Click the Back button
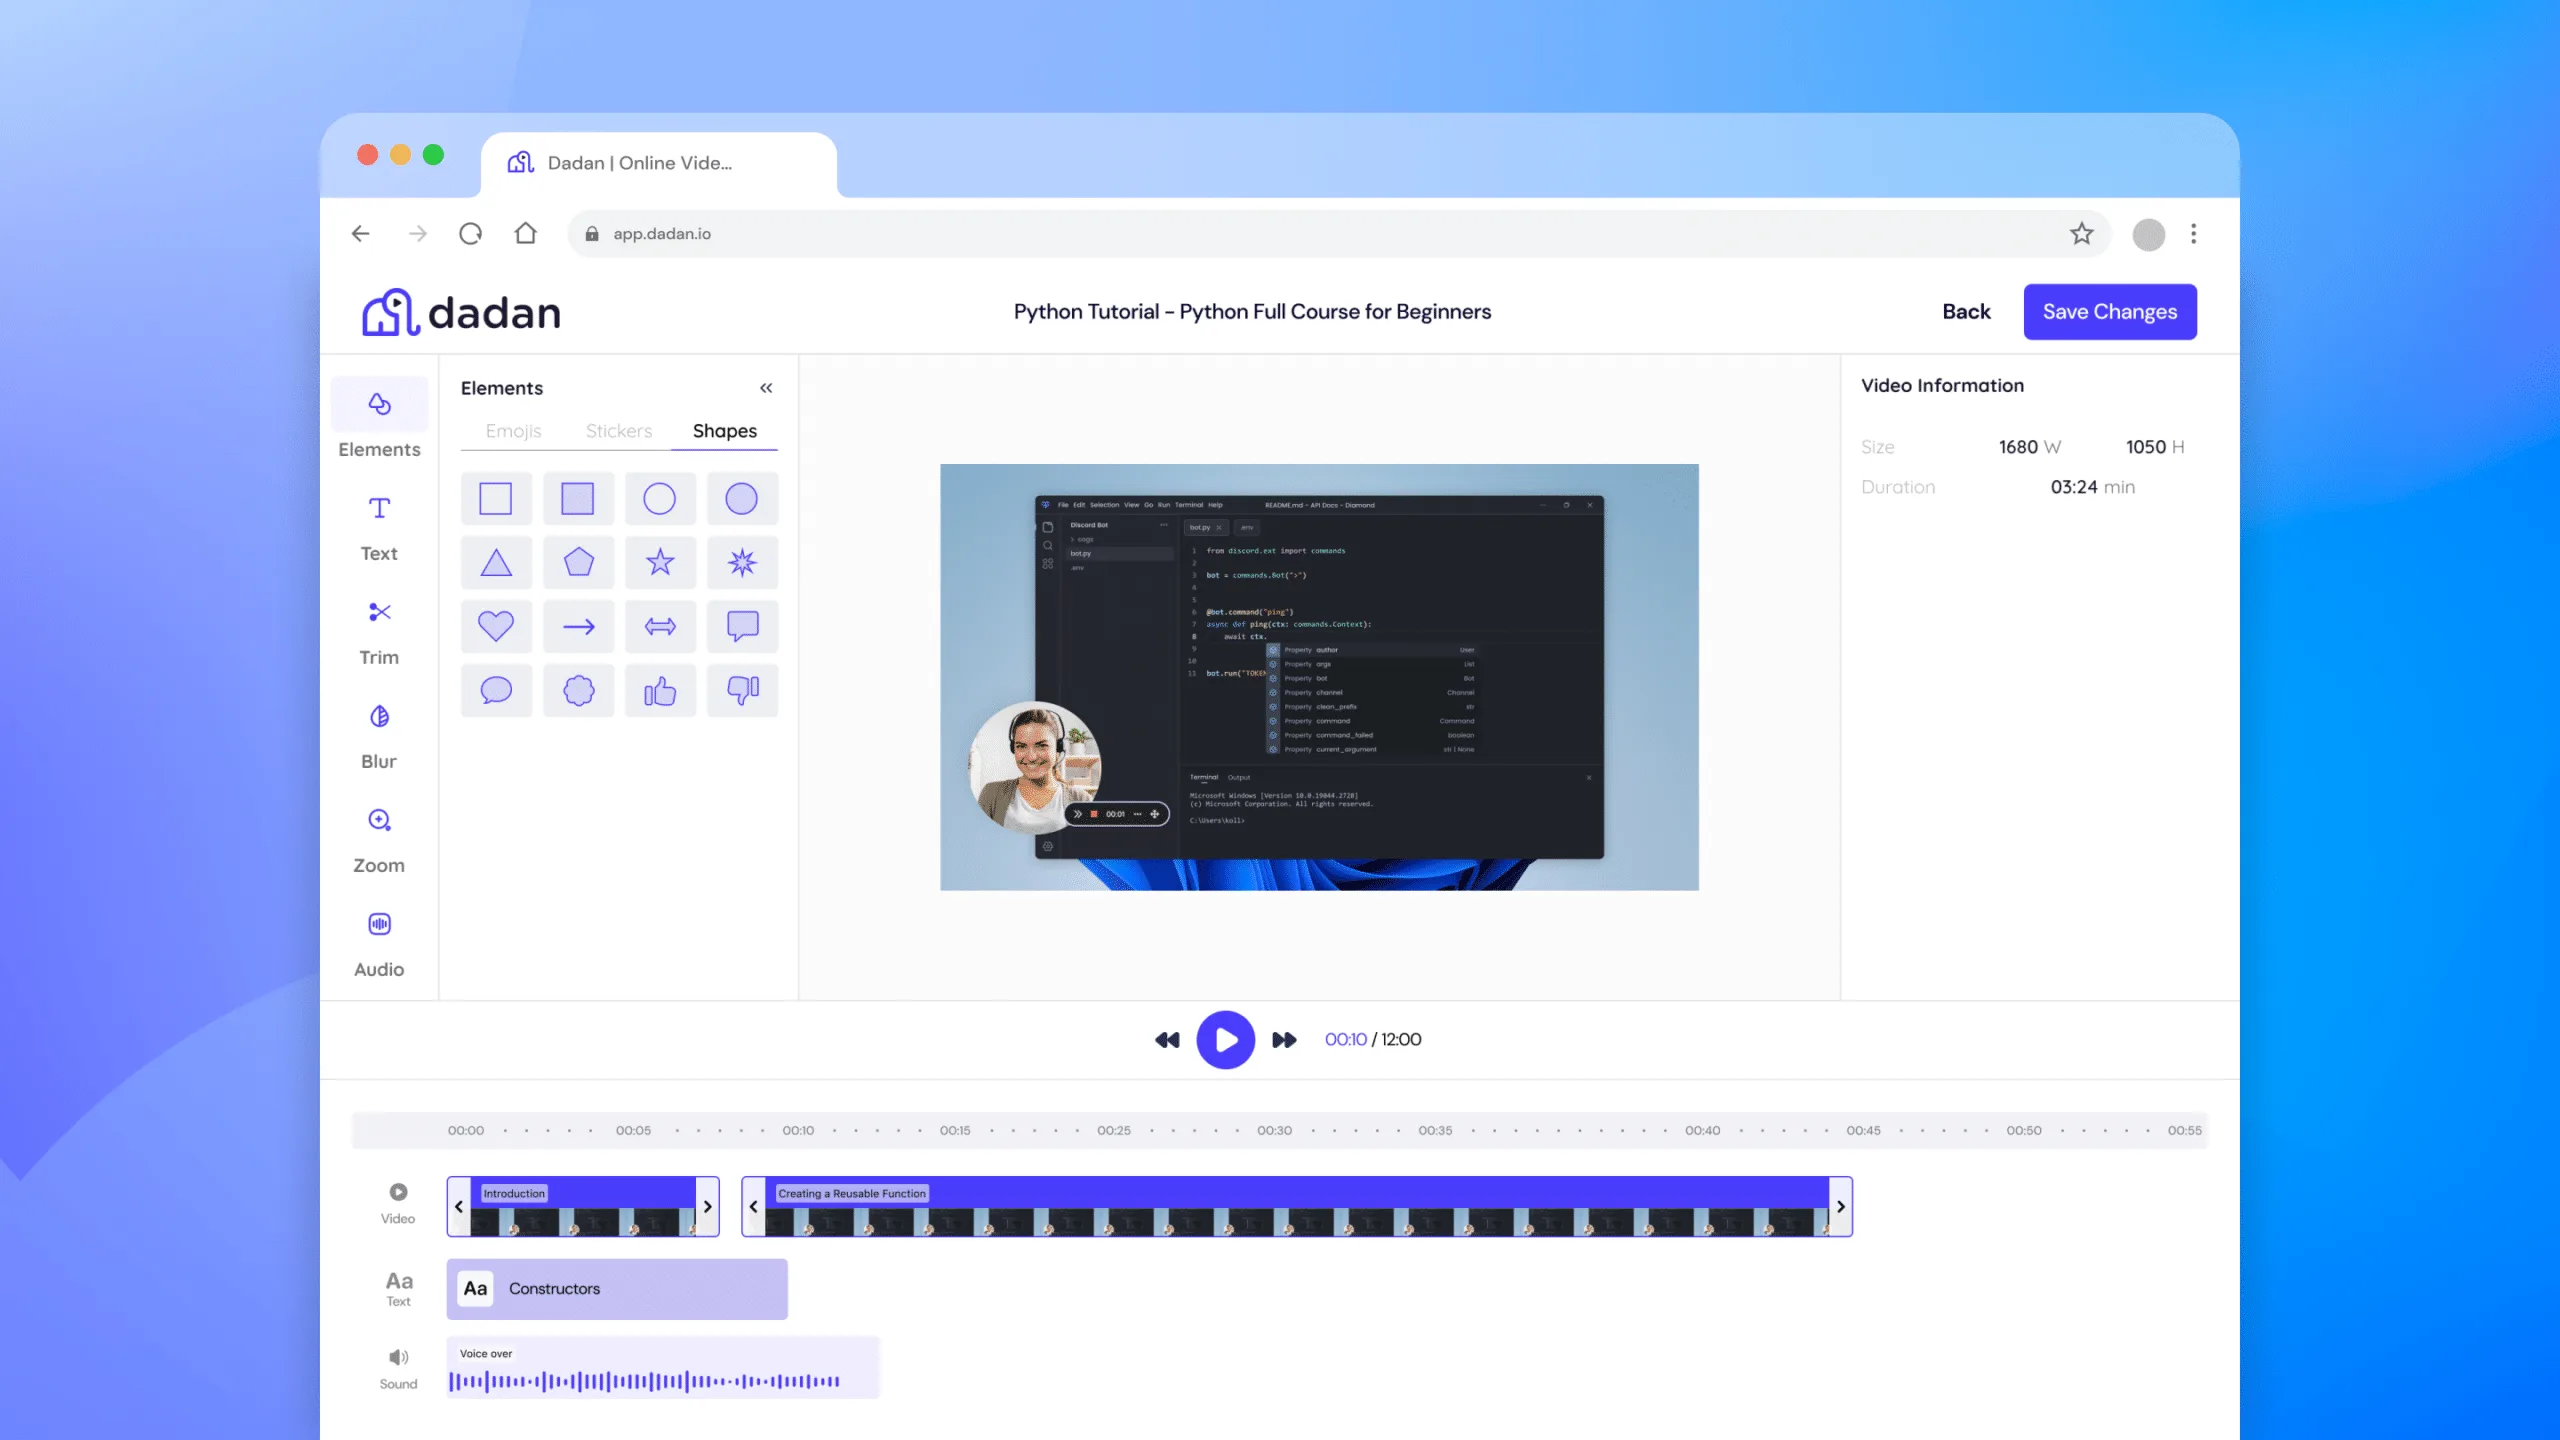 tap(1966, 311)
